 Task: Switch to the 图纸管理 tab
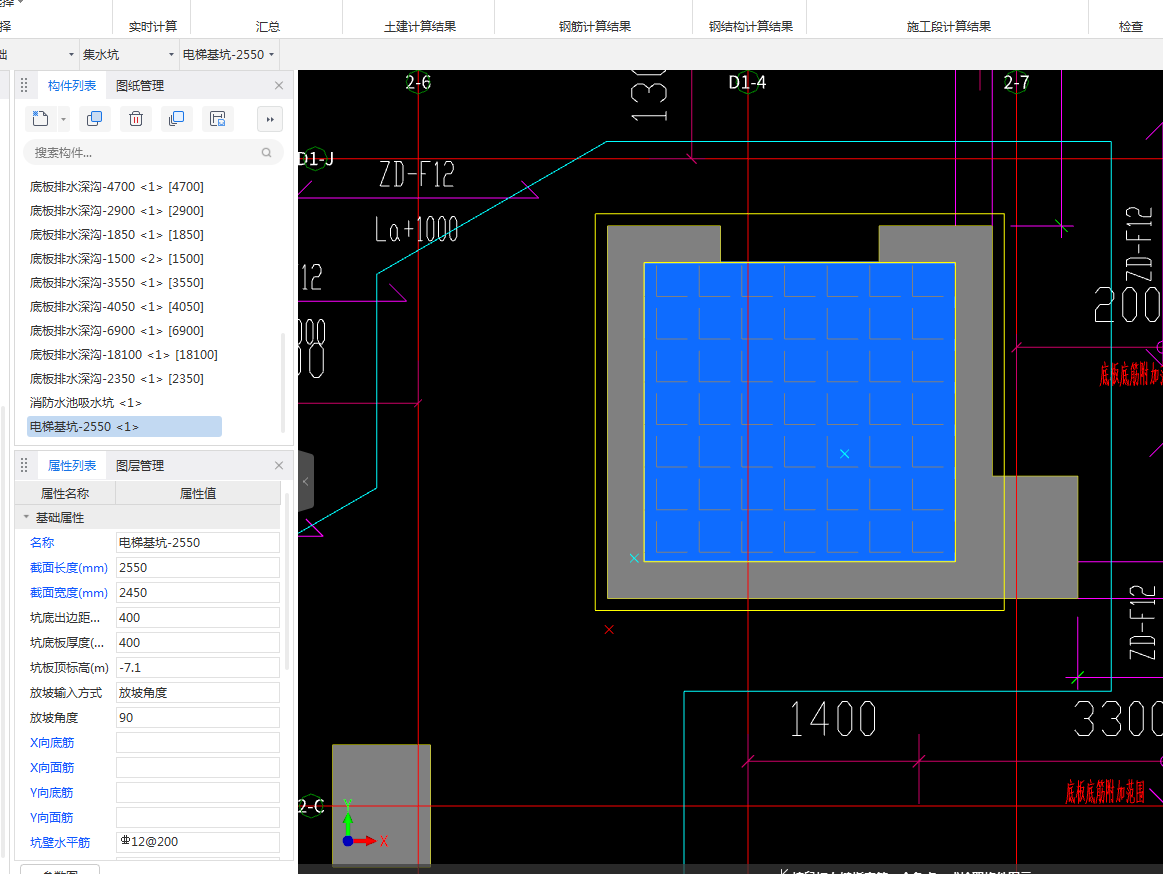tap(140, 85)
